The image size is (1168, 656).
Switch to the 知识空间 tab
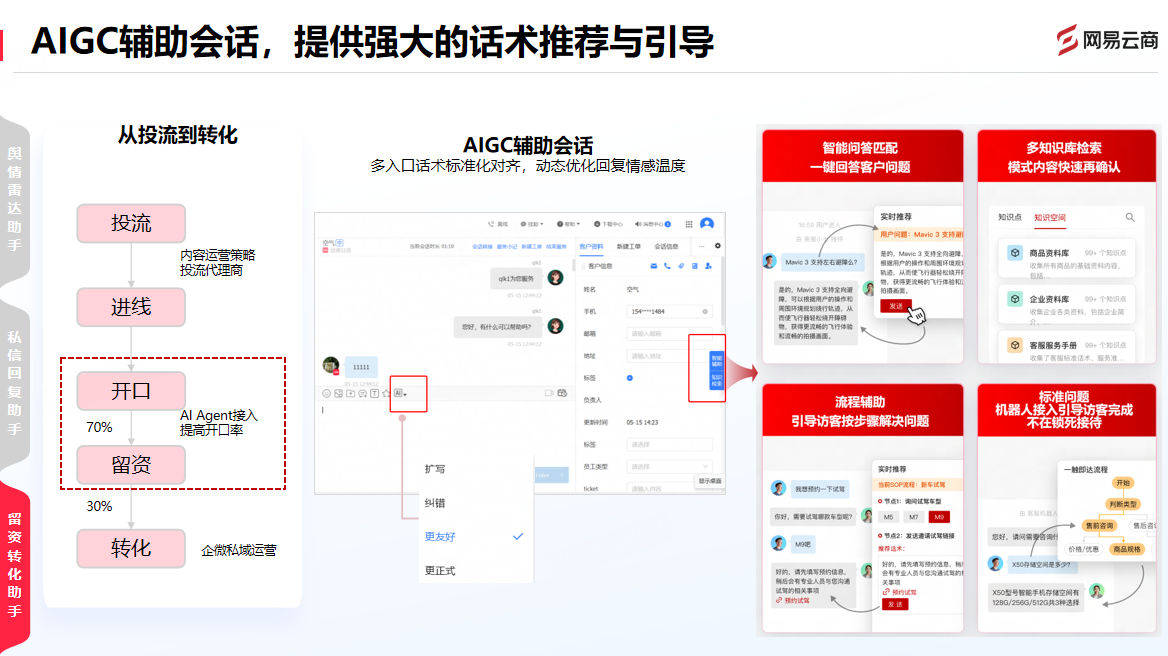(1050, 217)
